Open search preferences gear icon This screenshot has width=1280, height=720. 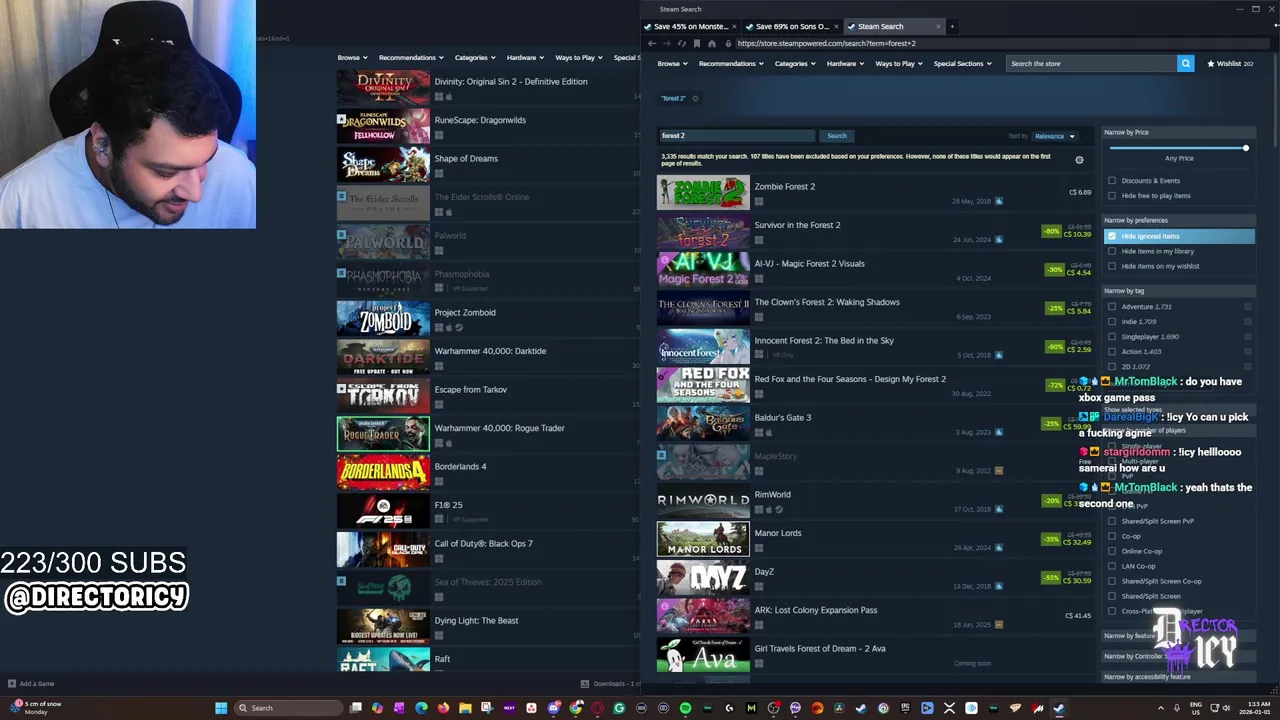point(1079,160)
